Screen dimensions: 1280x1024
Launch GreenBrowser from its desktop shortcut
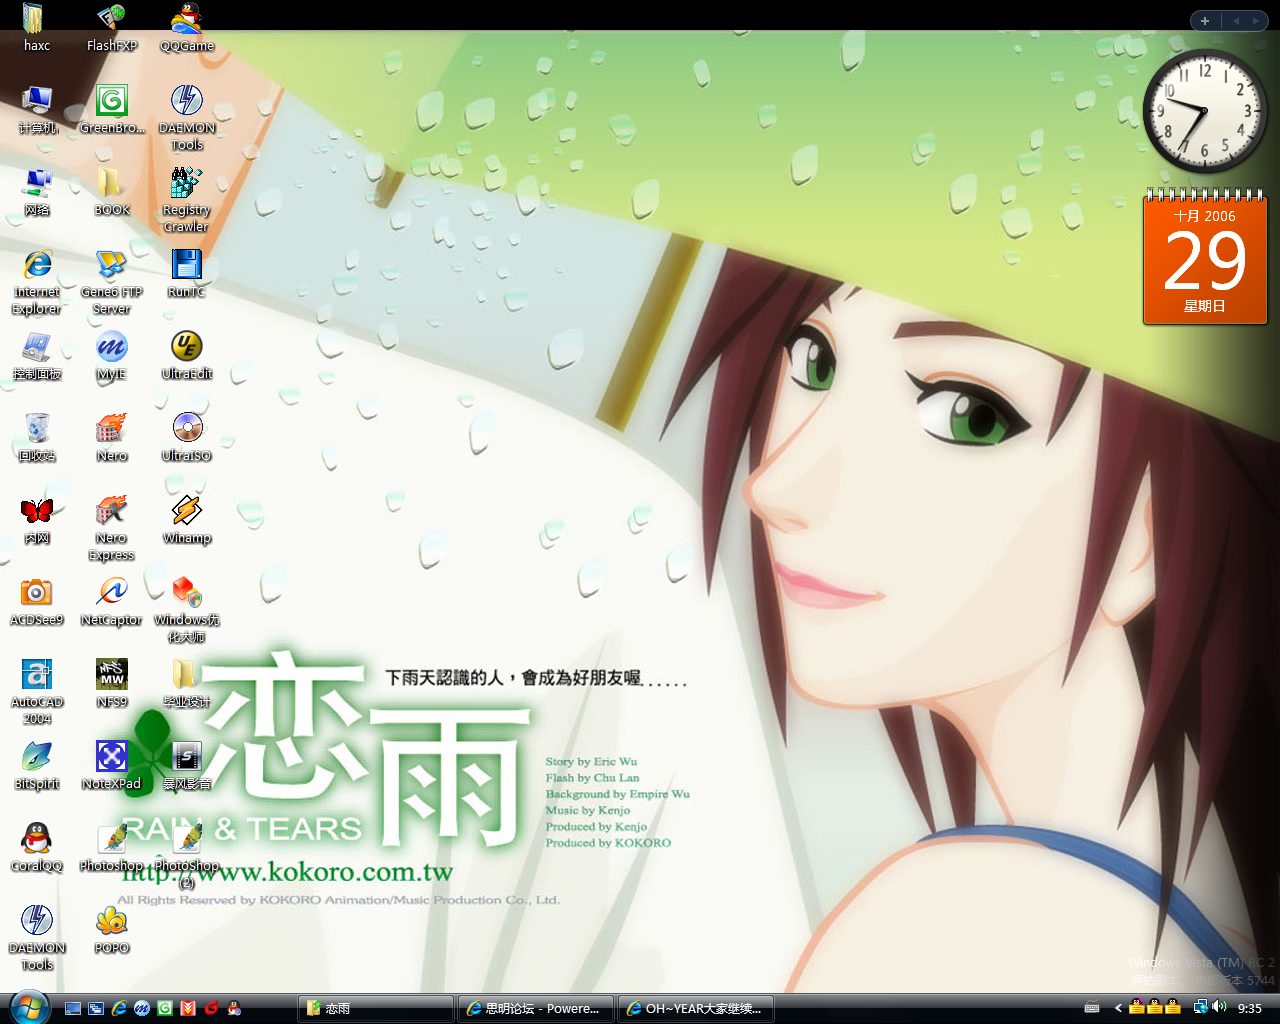tap(111, 110)
